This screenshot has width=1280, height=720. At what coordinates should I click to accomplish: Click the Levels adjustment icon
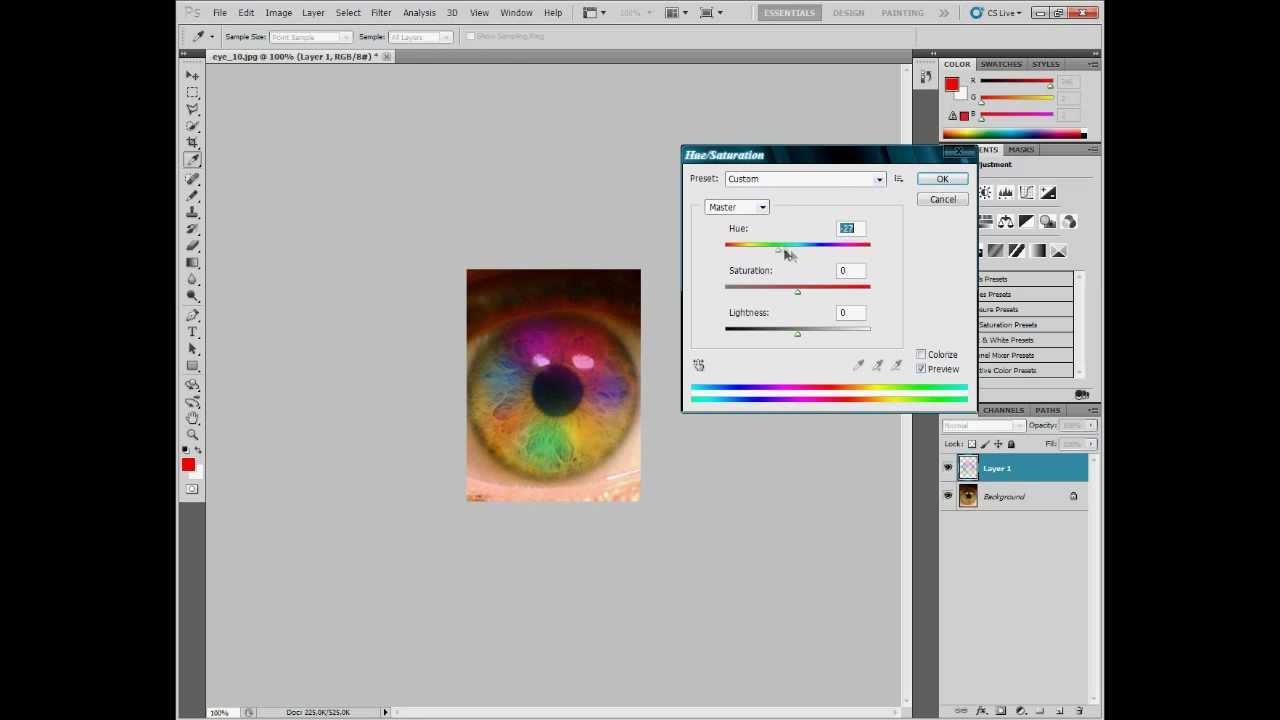pyautogui.click(x=1005, y=193)
